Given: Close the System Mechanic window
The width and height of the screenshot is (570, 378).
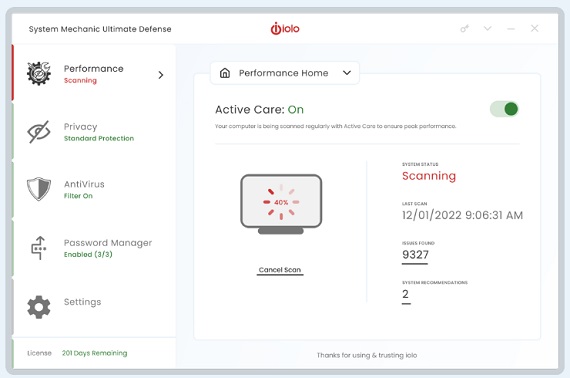Looking at the screenshot, I should point(534,28).
